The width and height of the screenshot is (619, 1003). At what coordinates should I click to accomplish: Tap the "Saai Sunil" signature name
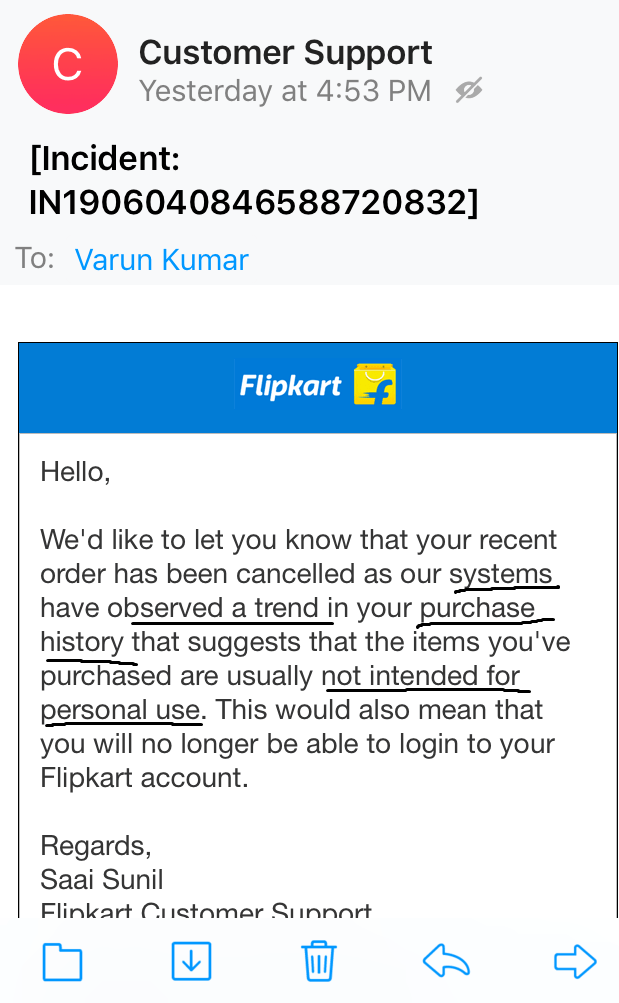101,880
